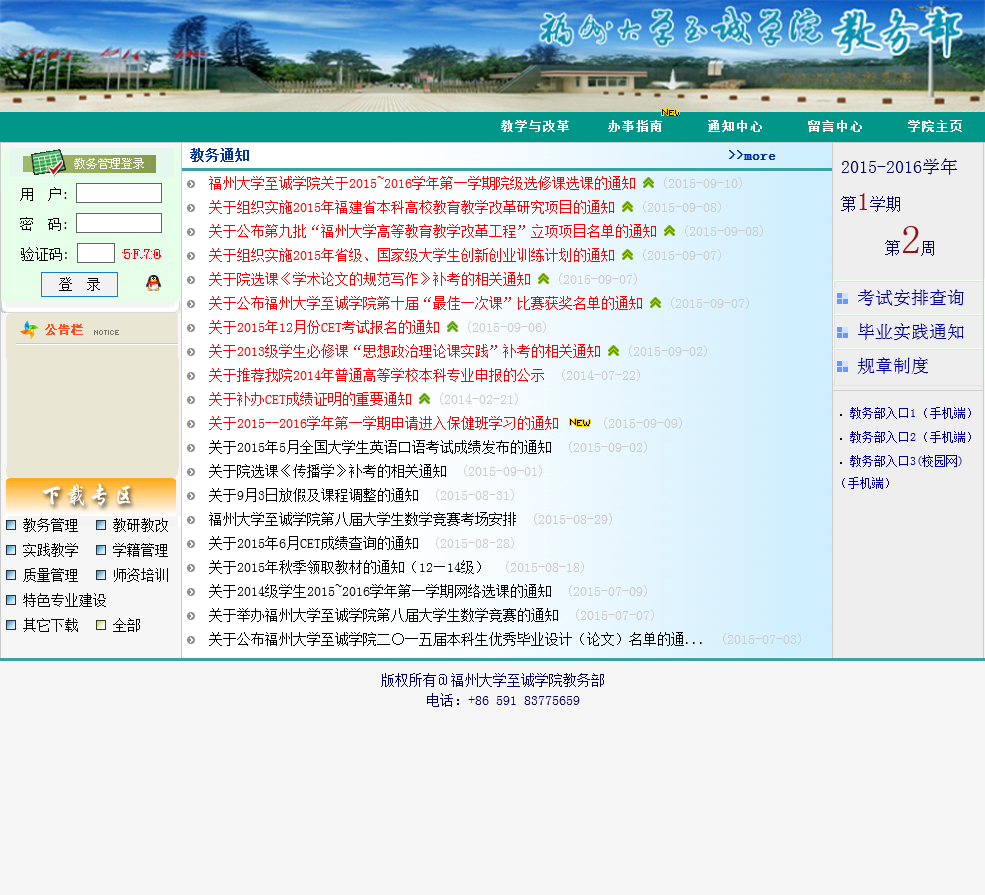Click NEW badge after 保健班学习 notice

[x=580, y=423]
